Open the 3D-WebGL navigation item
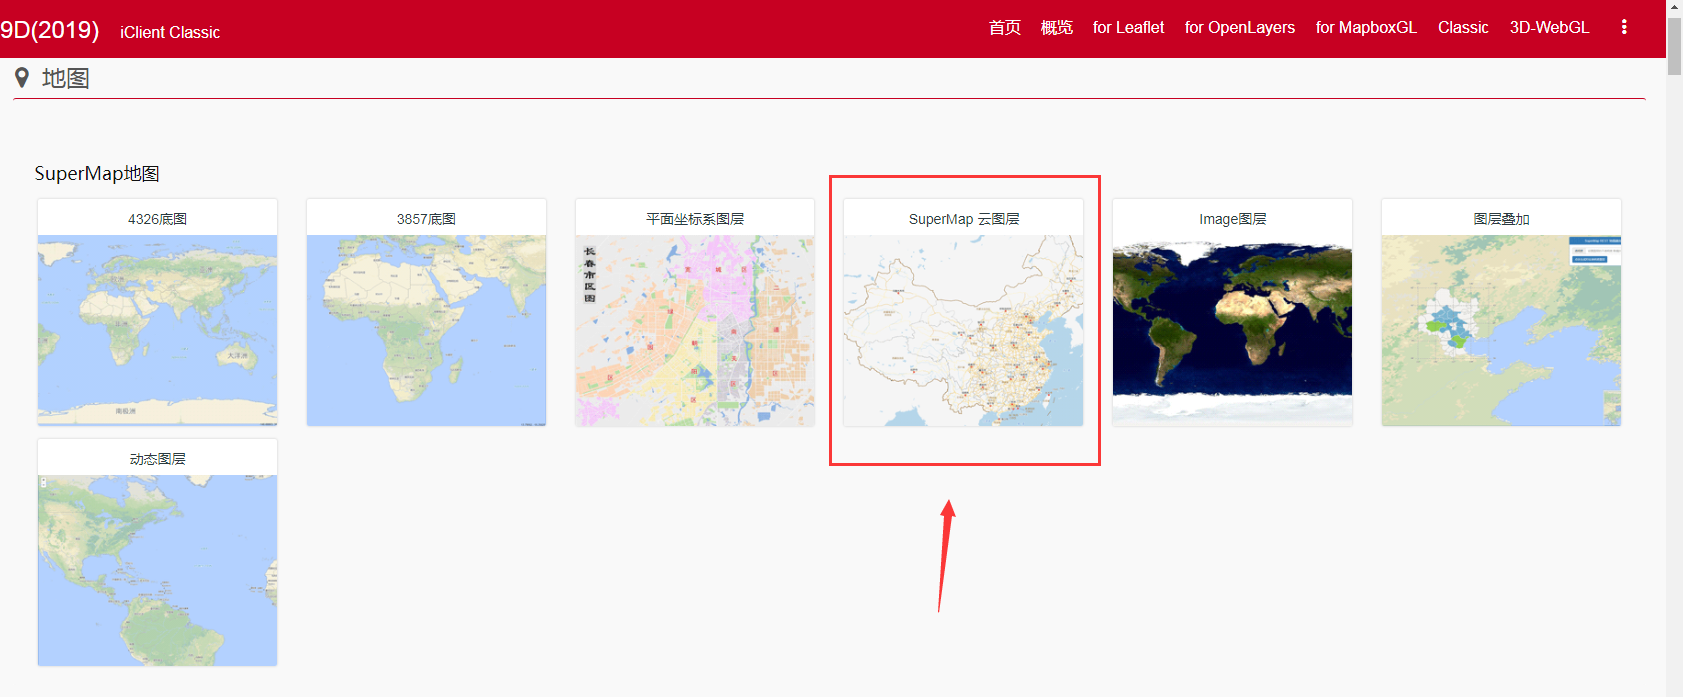The height and width of the screenshot is (697, 1683). click(x=1549, y=27)
